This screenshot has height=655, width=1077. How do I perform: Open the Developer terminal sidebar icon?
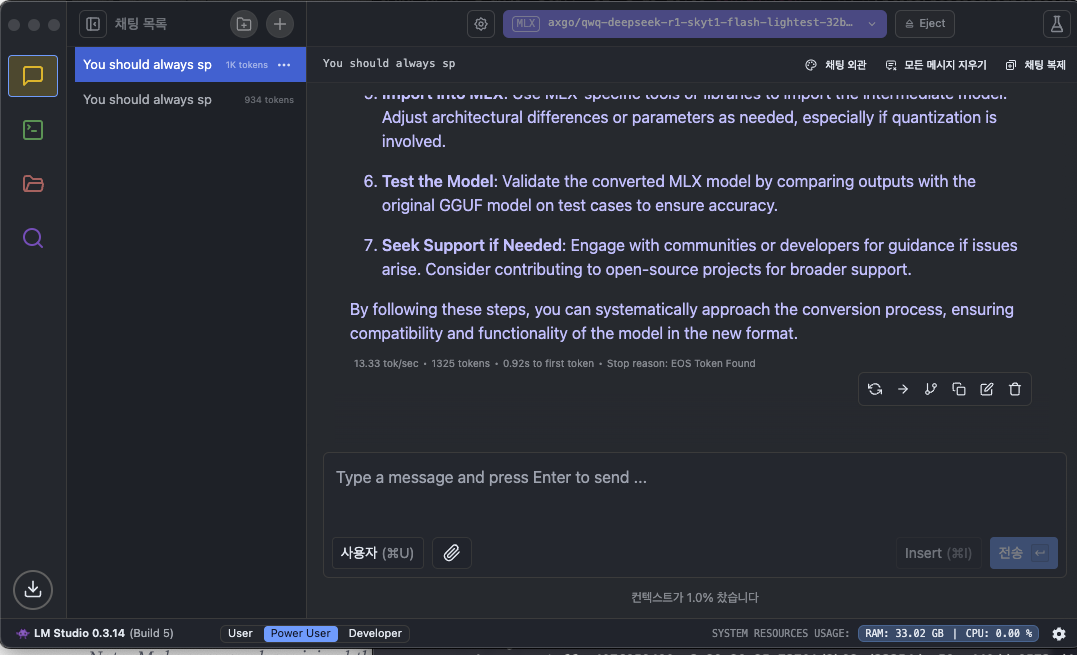33,130
